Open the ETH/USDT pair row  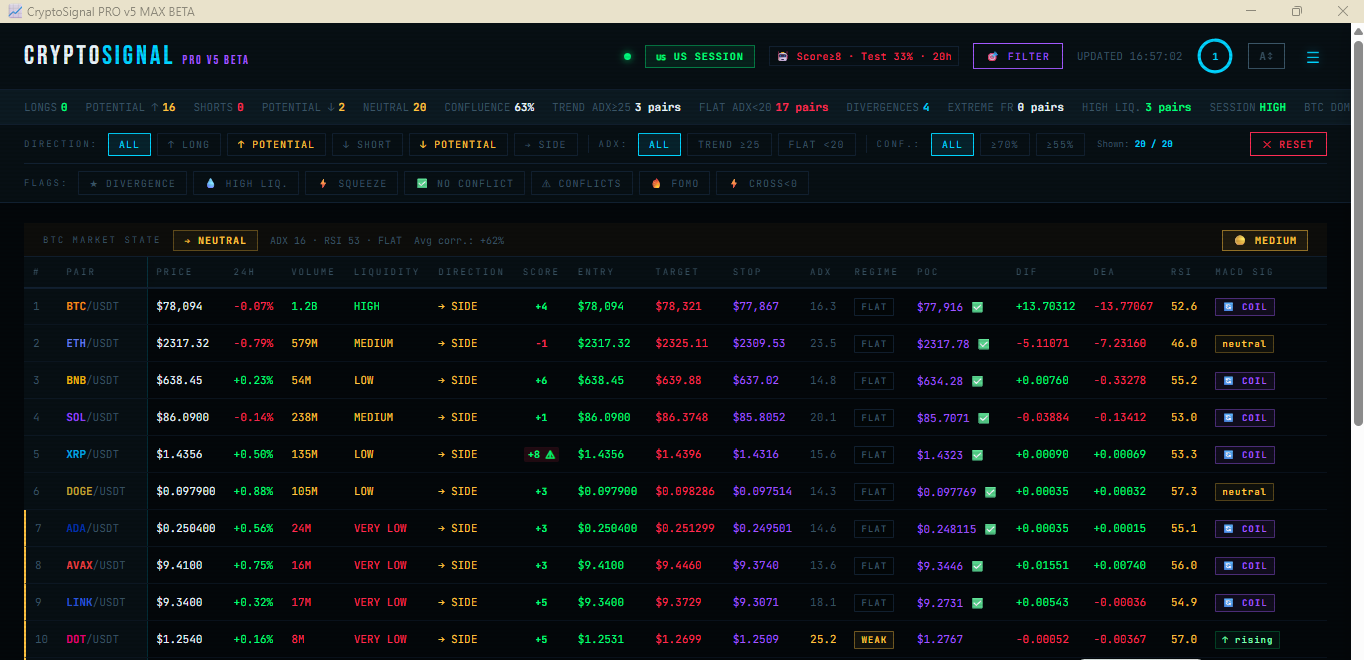[x=676, y=344]
